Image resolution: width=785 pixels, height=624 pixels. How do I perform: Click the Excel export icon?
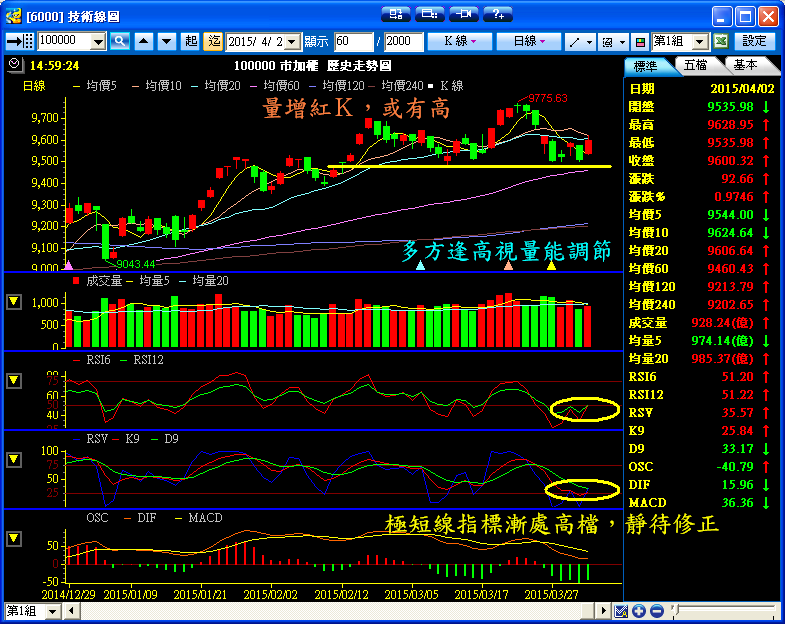click(x=722, y=41)
